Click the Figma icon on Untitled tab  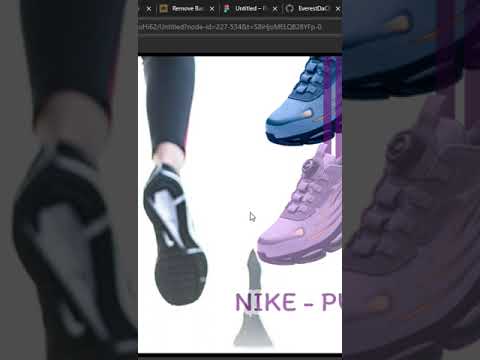(227, 9)
